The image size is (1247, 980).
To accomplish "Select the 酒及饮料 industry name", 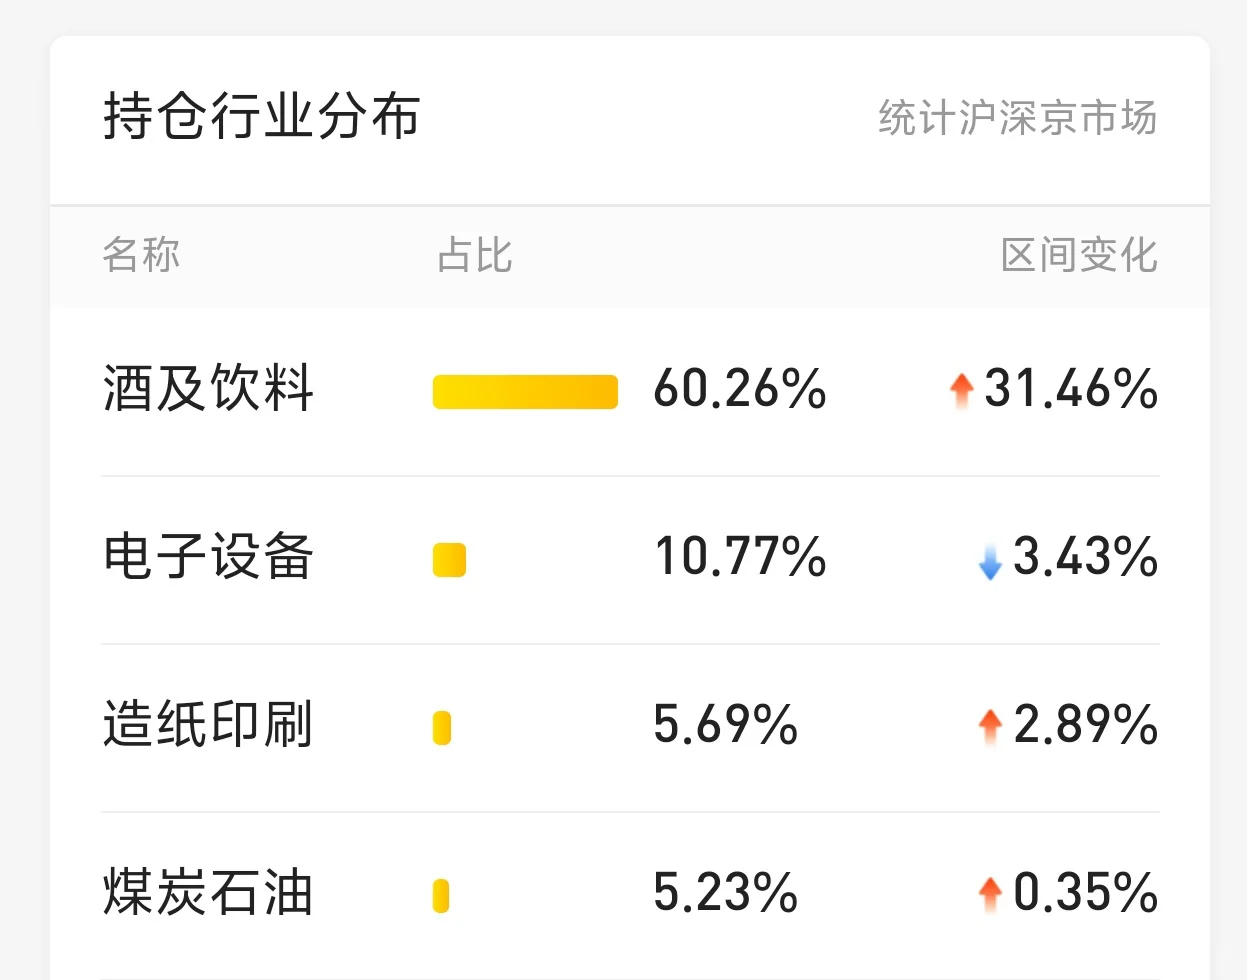I will coord(209,388).
